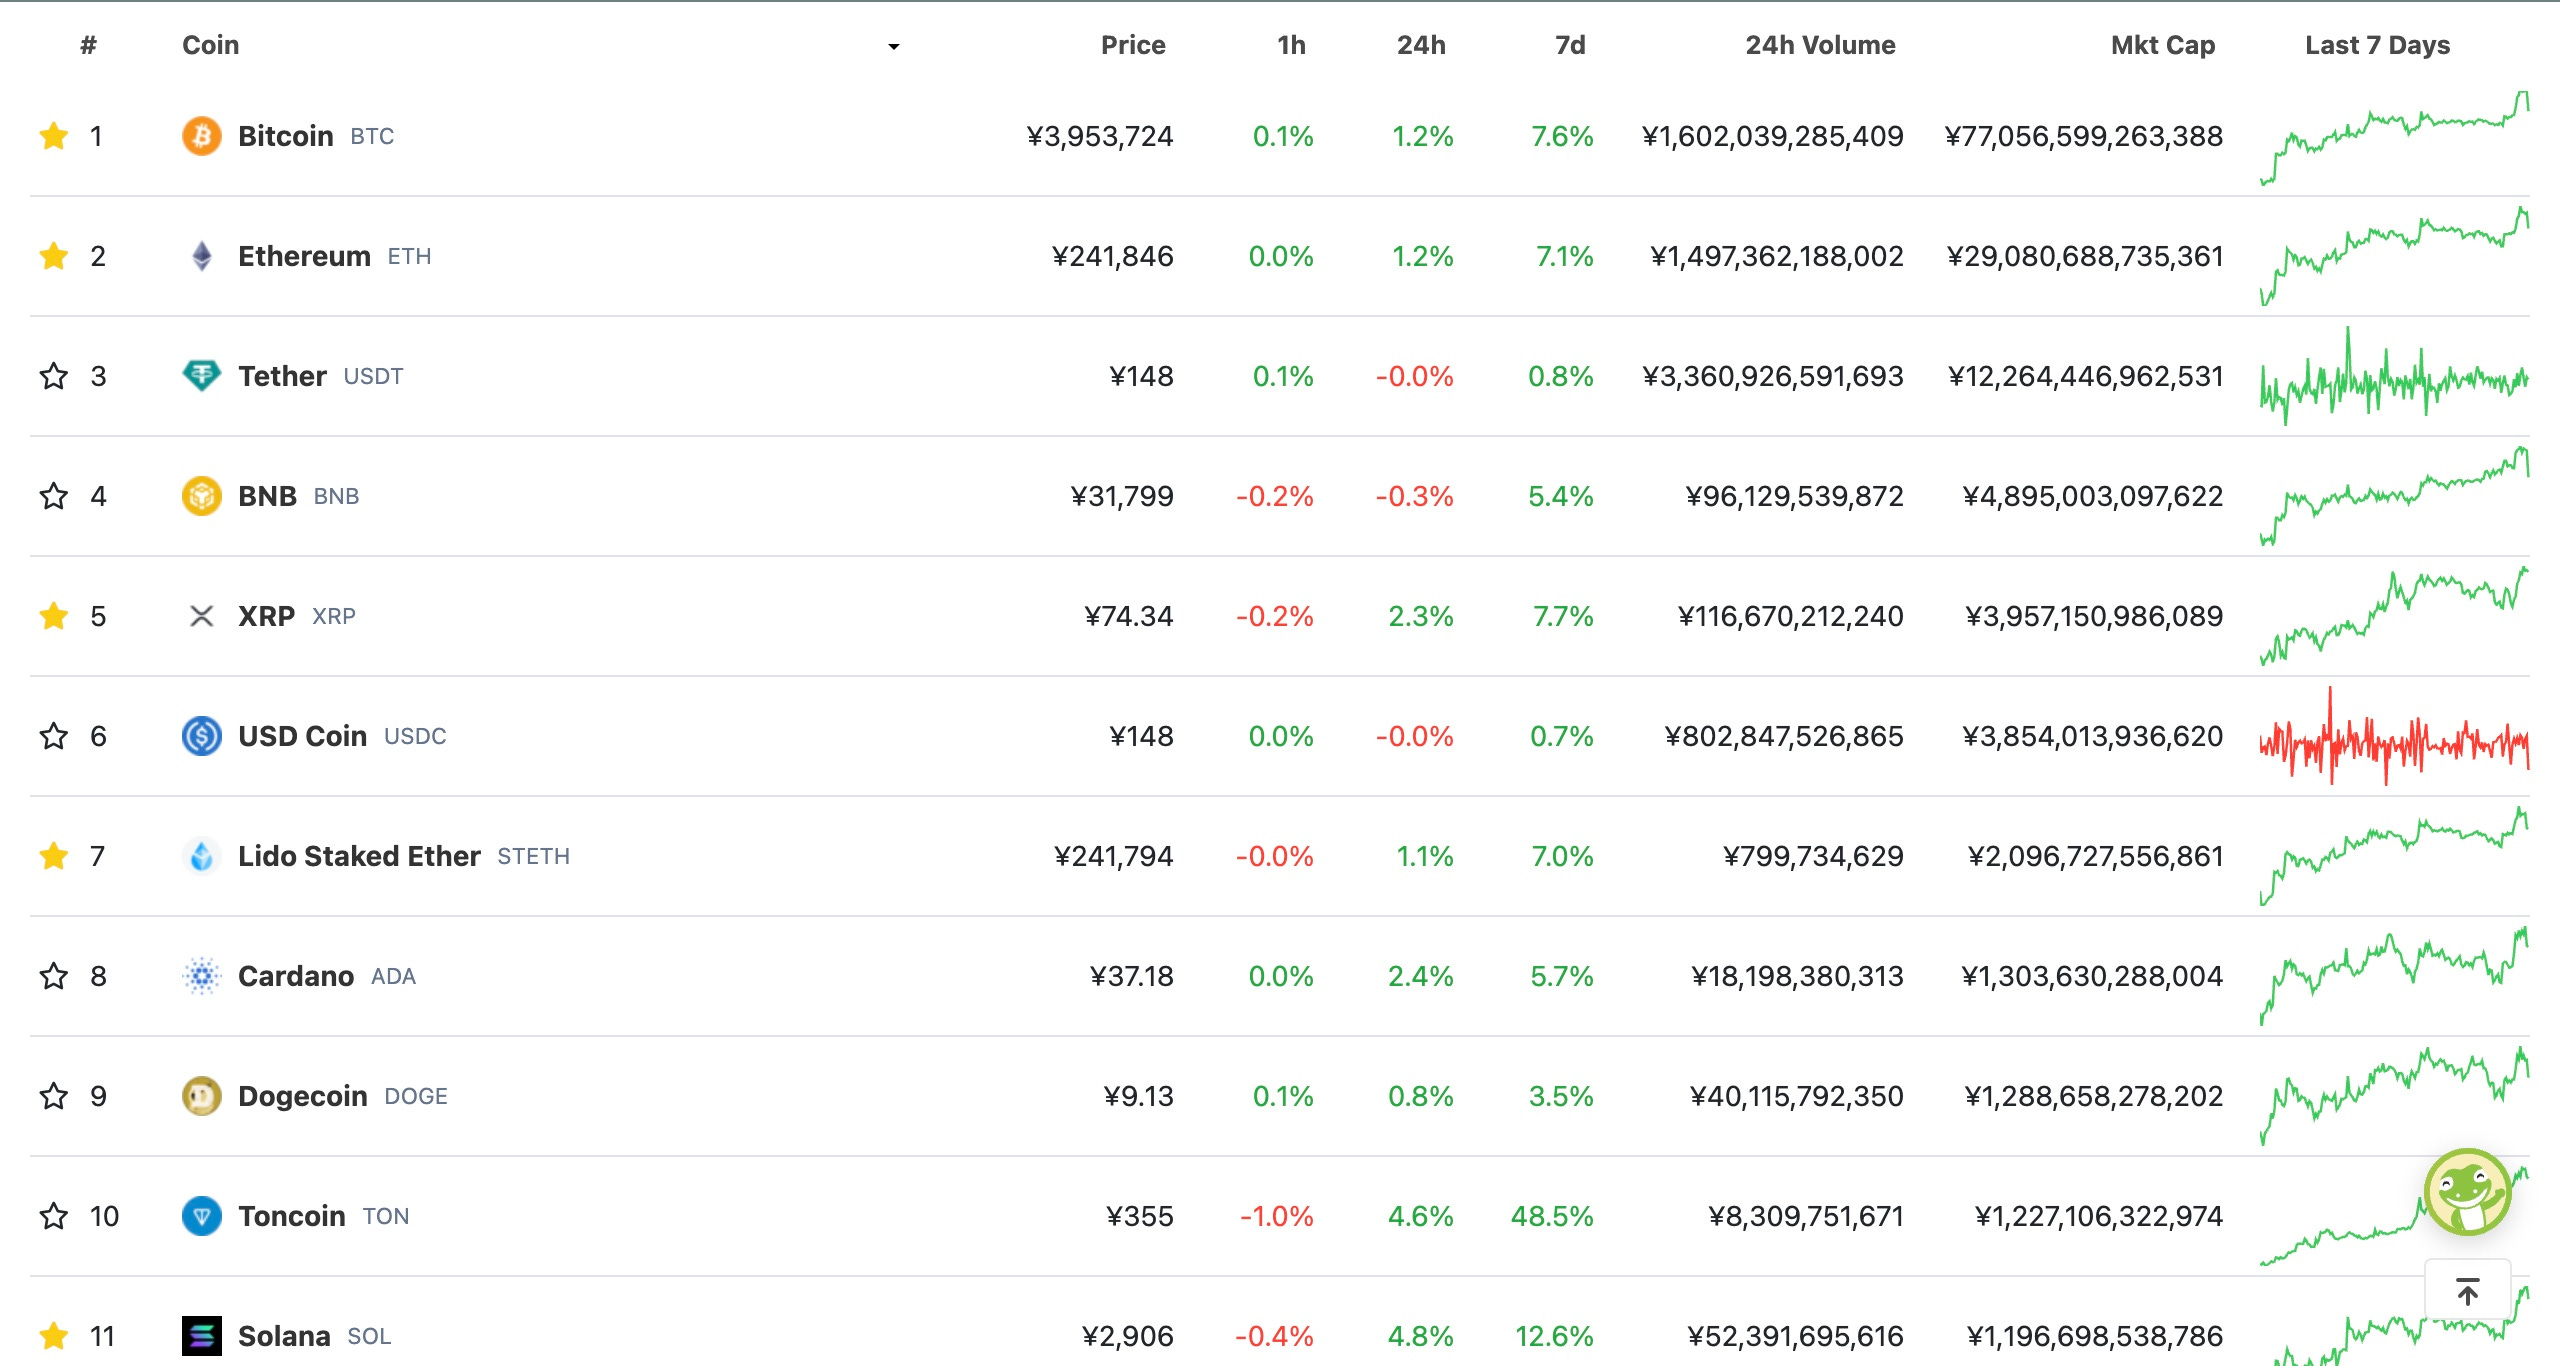Open the Ethereum coin page link
This screenshot has width=2560, height=1366.
pyautogui.click(x=304, y=256)
